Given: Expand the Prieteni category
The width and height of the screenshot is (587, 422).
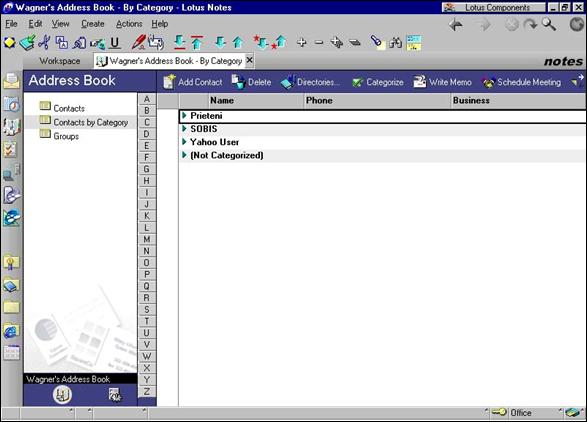Looking at the screenshot, I should point(184,115).
